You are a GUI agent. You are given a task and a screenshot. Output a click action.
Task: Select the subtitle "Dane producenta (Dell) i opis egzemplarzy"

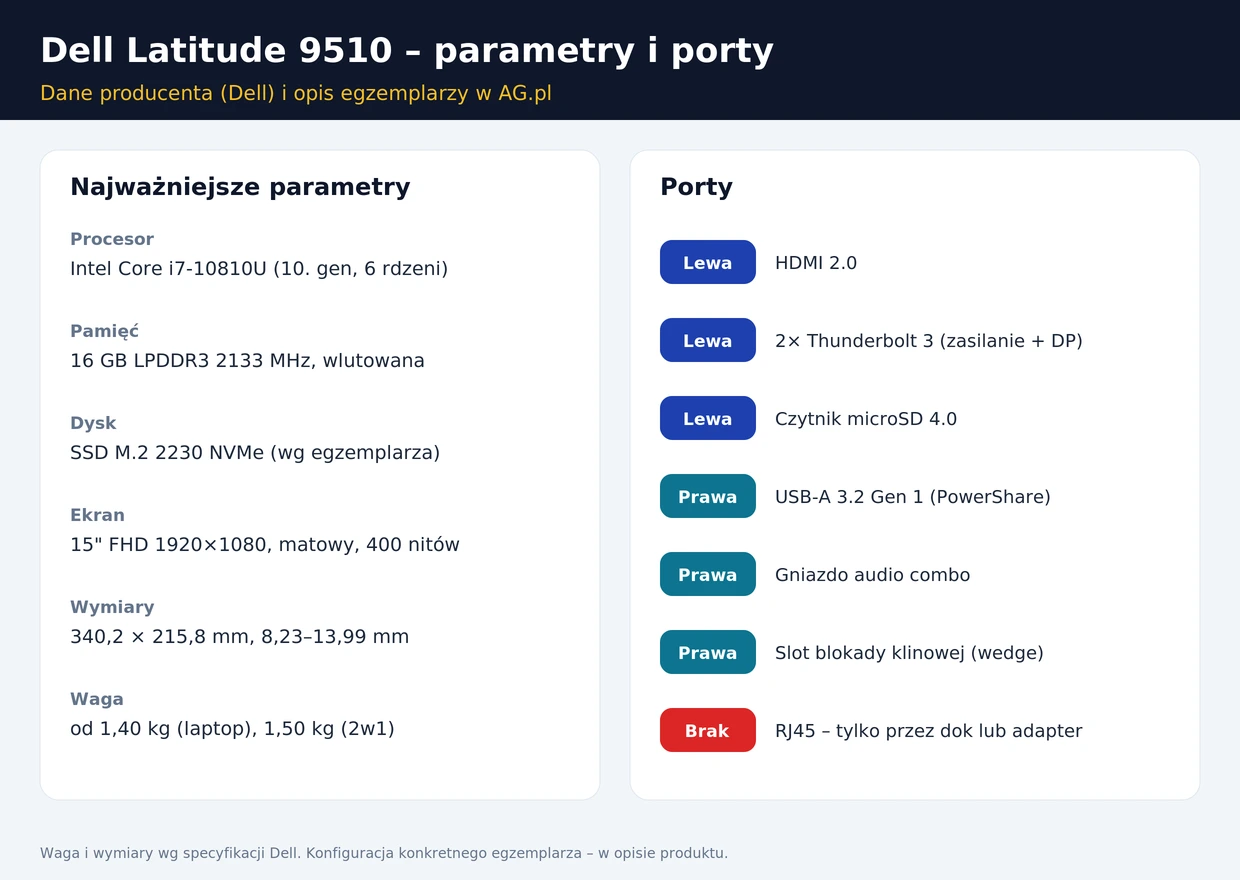click(254, 93)
